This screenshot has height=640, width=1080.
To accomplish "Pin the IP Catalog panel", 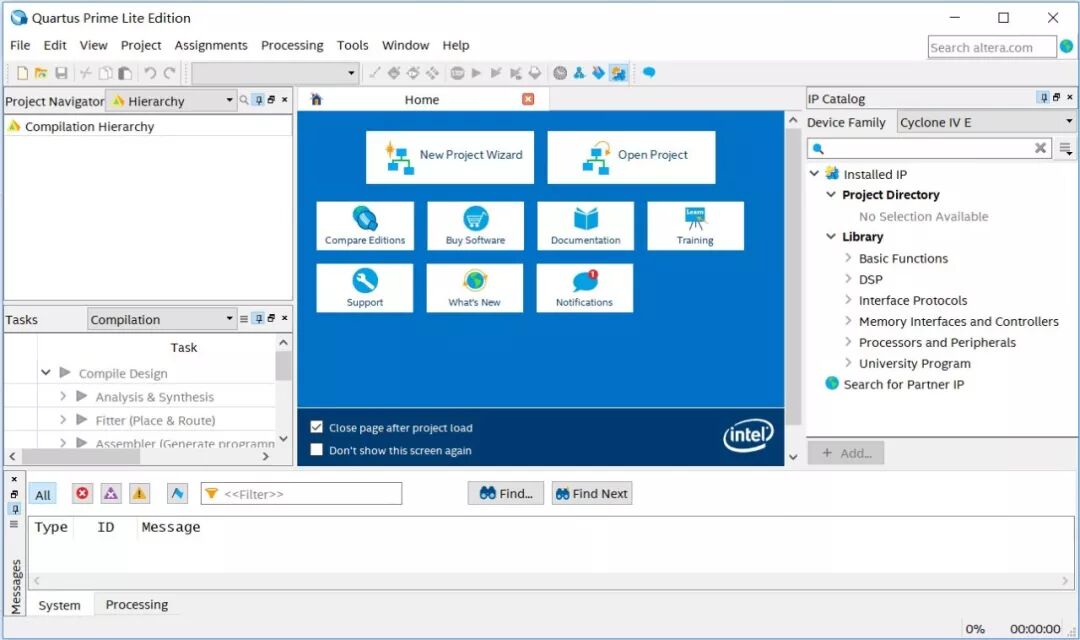I will 1044,98.
